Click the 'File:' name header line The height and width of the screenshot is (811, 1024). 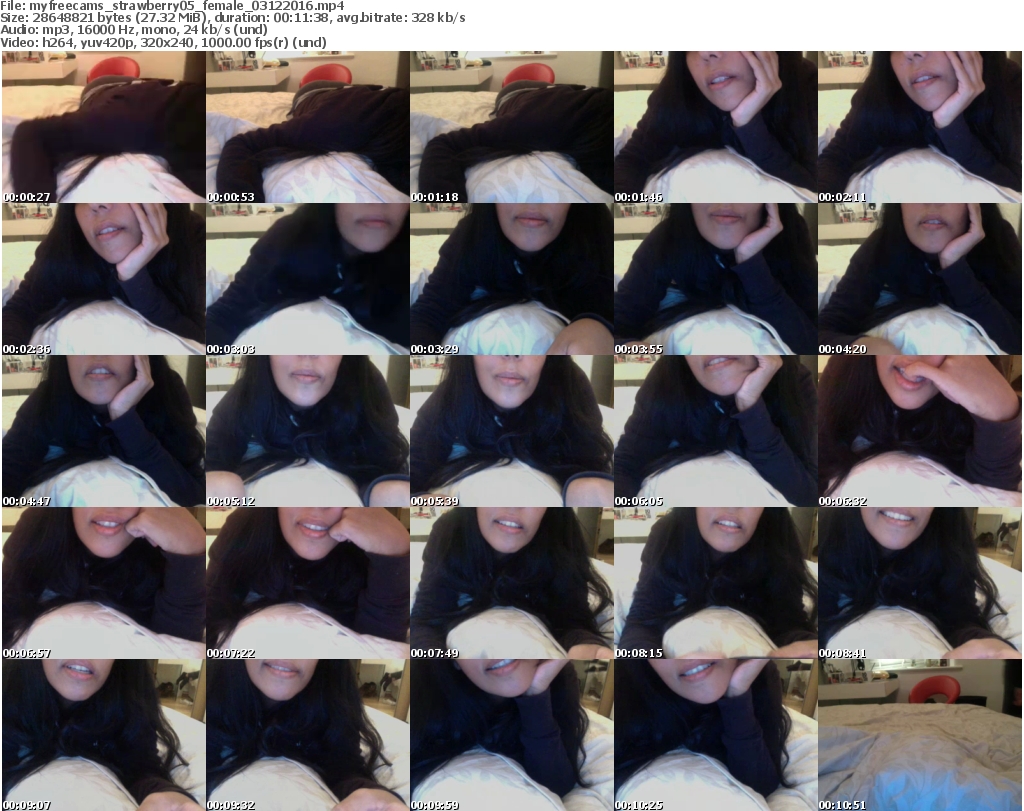coord(172,6)
